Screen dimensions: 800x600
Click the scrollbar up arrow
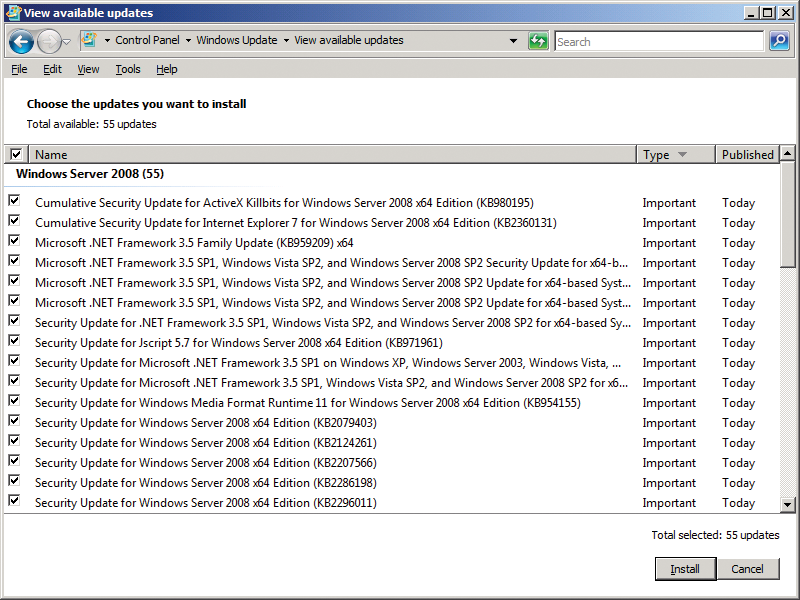[787, 155]
